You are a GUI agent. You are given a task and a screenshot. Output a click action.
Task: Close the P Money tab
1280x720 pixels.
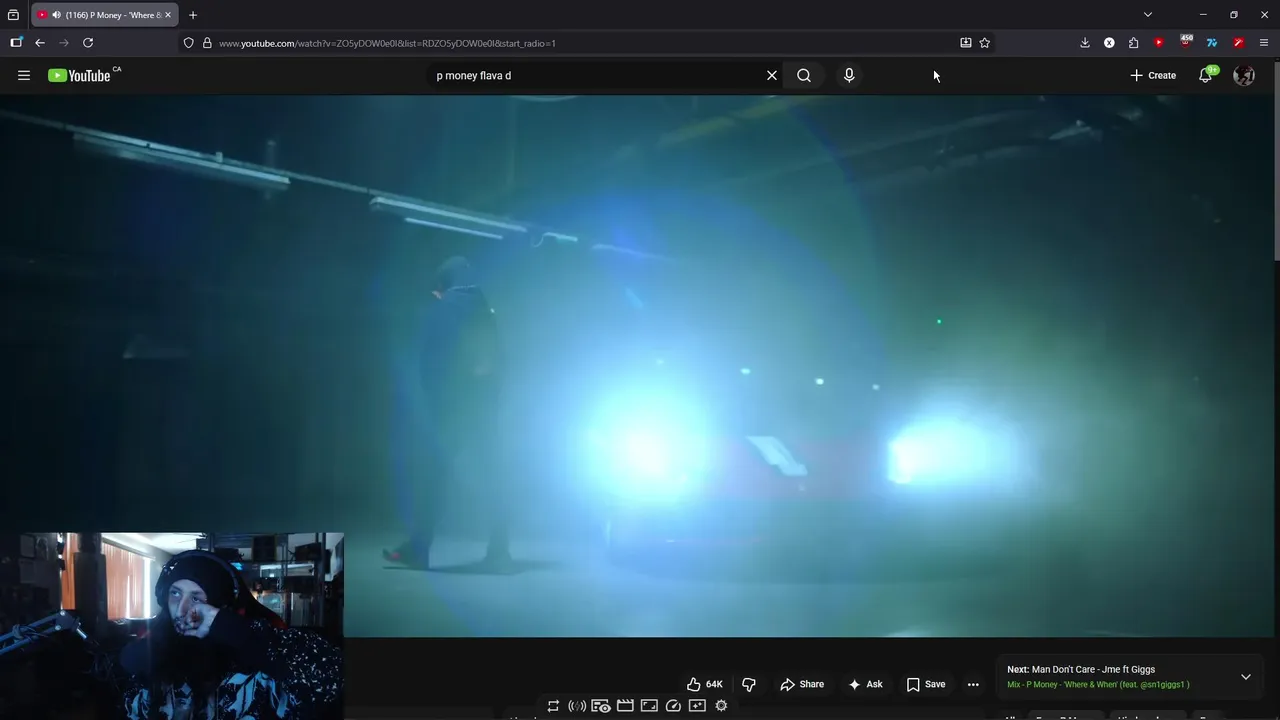click(168, 15)
